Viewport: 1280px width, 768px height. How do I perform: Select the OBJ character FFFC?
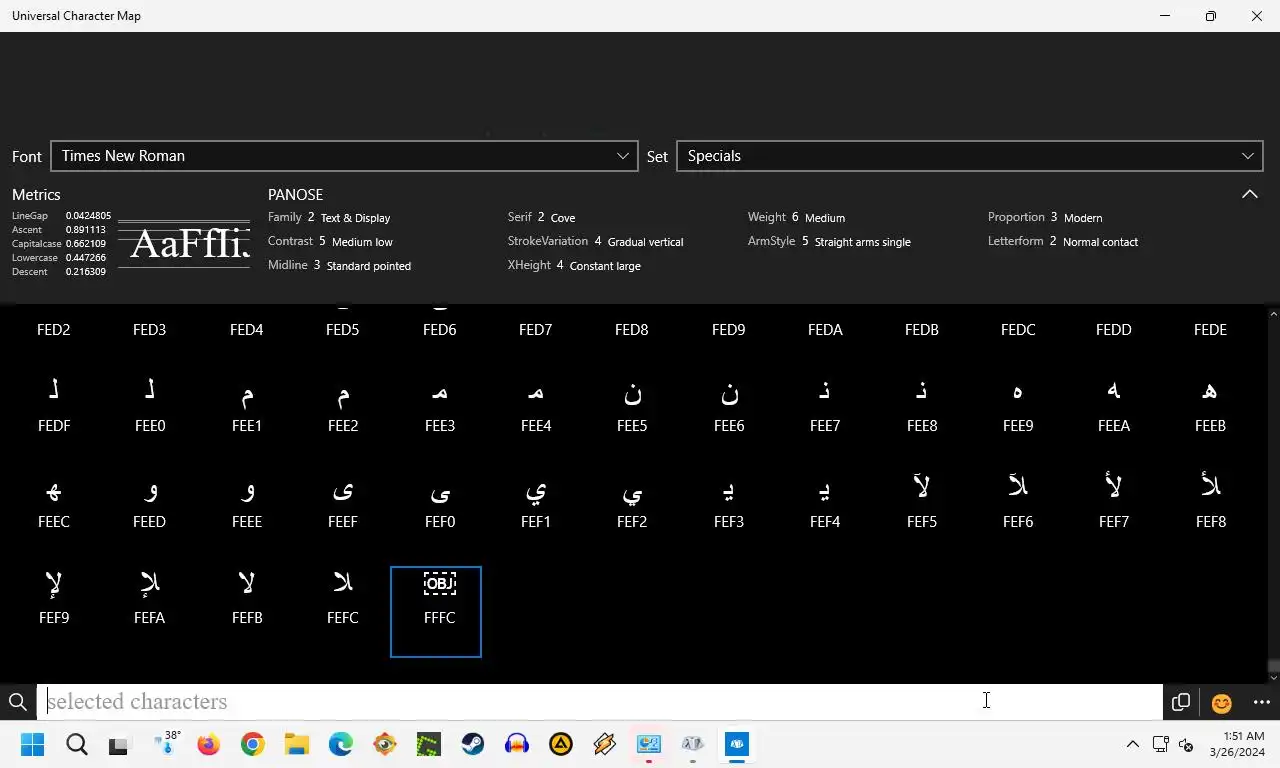click(436, 612)
